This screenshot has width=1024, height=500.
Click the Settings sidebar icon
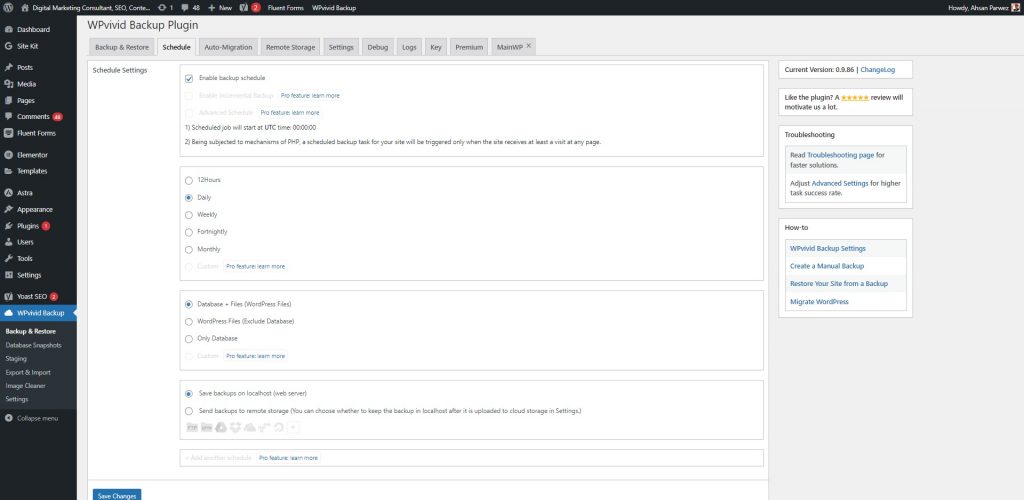pos(8,275)
